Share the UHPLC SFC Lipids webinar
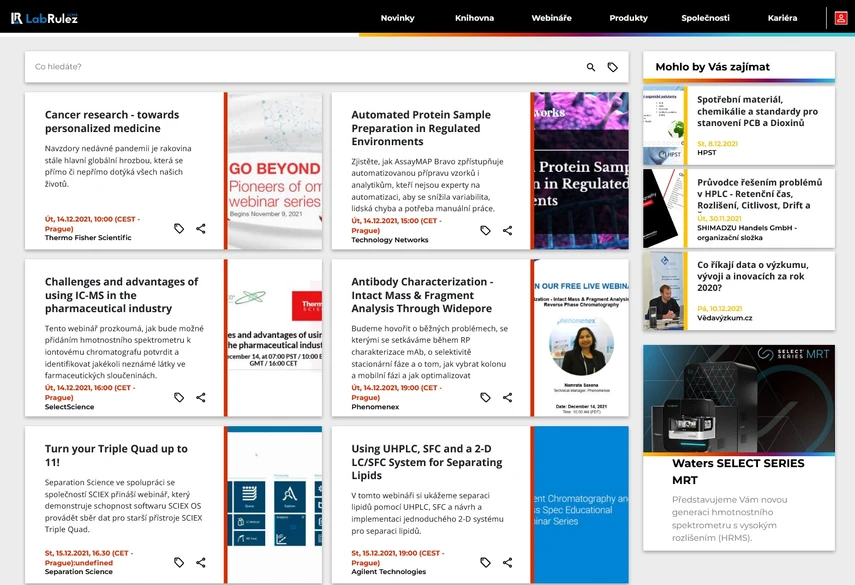The height and width of the screenshot is (585, 855). pos(507,562)
